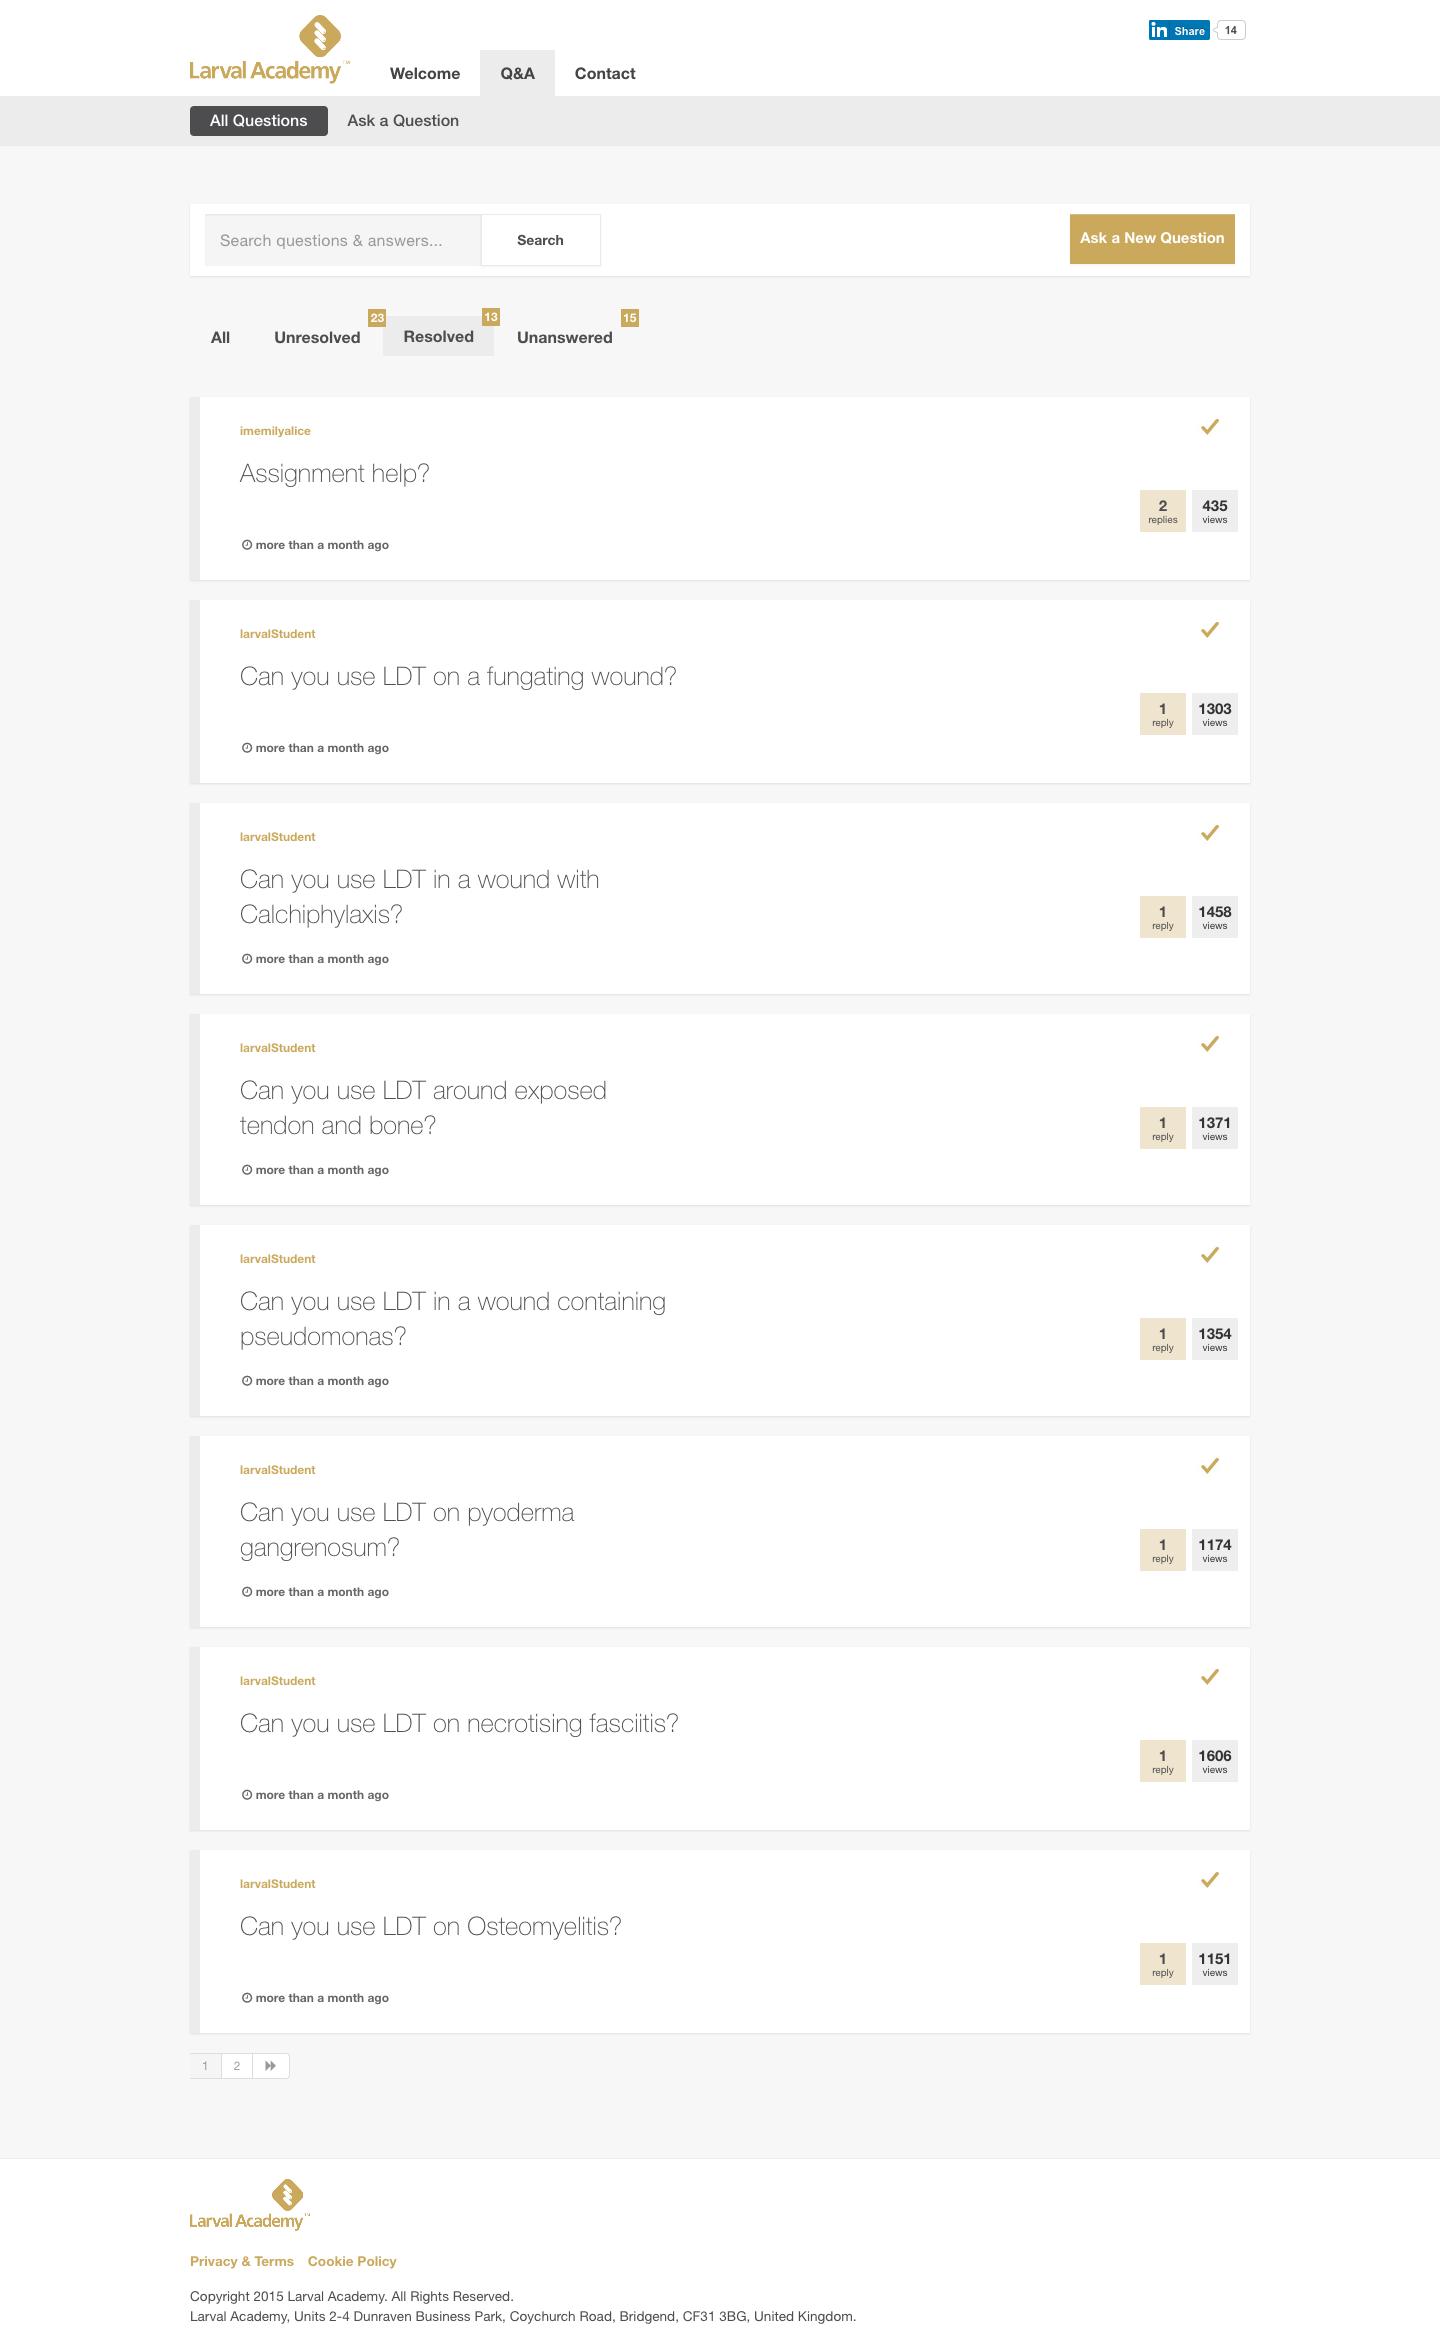This screenshot has height=2346, width=1440.
Task: Click the Larval Academy footer logo
Action: click(x=248, y=2205)
